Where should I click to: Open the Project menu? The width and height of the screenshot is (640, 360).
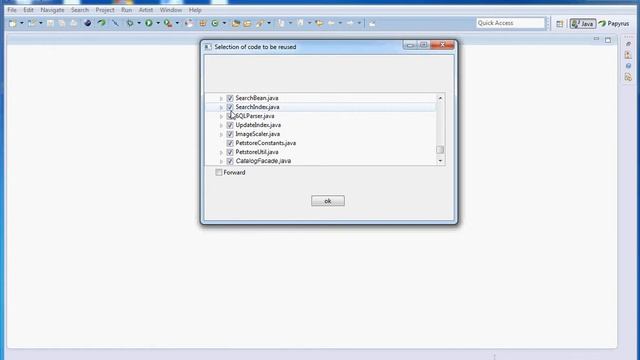click(x=105, y=10)
